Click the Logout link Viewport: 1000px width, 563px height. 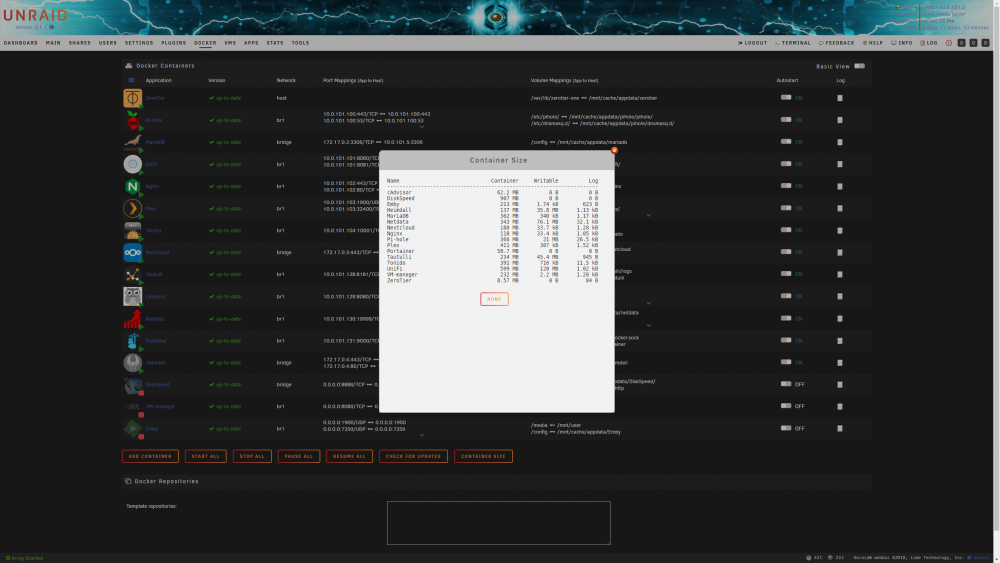pos(753,43)
